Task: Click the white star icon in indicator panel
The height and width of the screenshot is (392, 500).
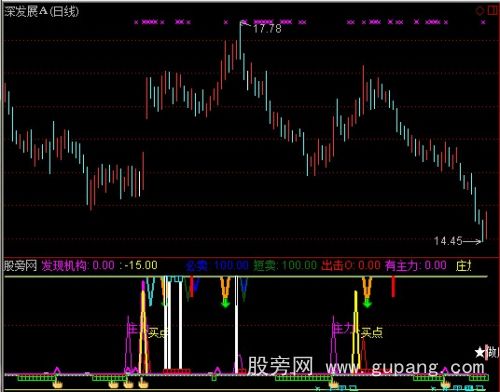Action: pyautogui.click(x=480, y=352)
